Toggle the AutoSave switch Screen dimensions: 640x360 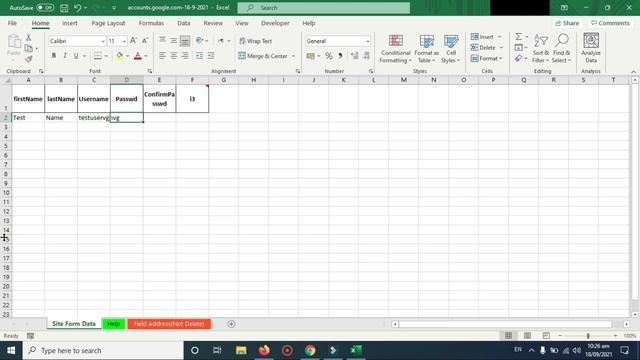point(45,8)
